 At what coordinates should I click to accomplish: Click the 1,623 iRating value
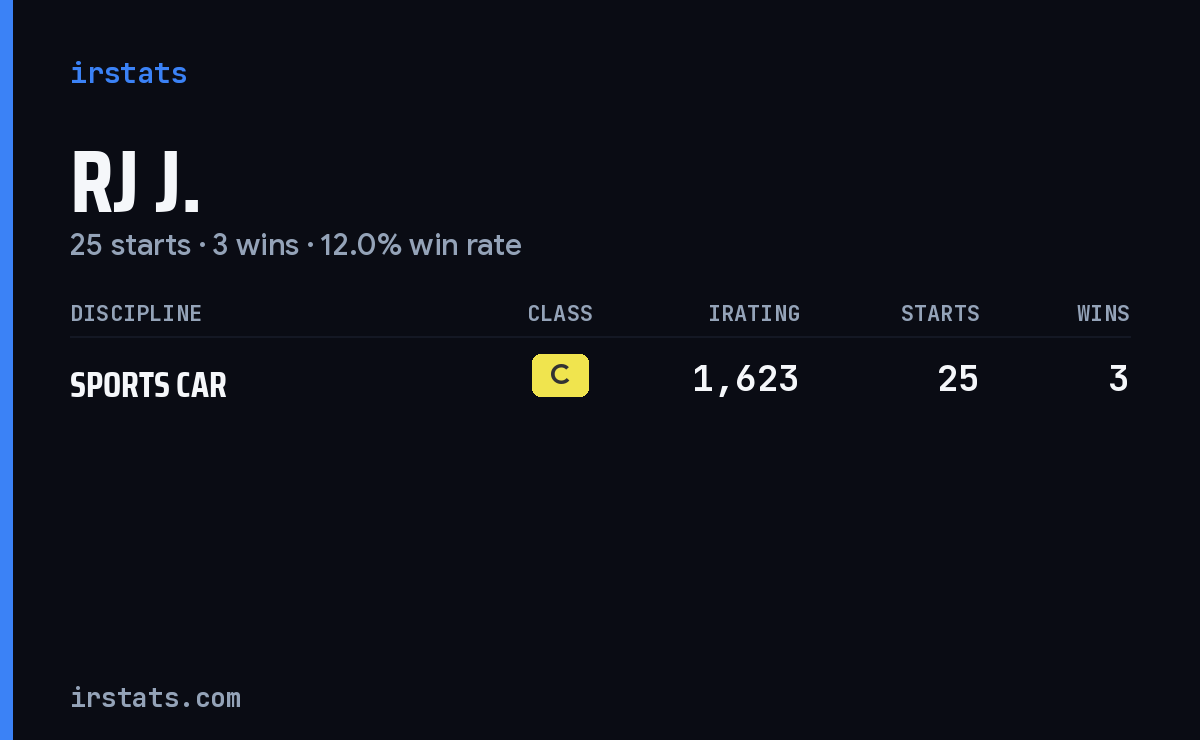coord(746,379)
